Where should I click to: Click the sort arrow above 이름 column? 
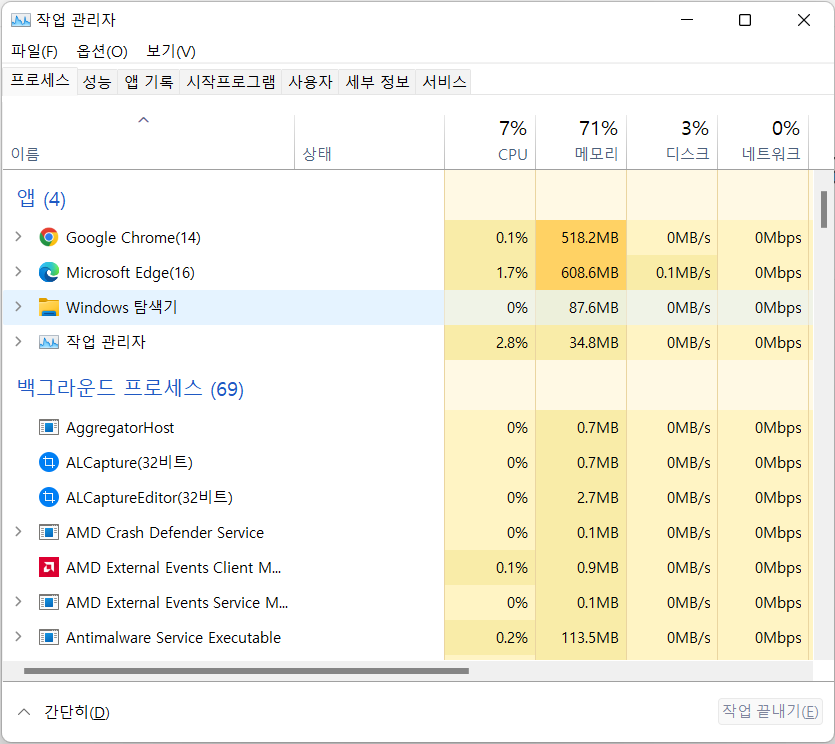(x=143, y=120)
